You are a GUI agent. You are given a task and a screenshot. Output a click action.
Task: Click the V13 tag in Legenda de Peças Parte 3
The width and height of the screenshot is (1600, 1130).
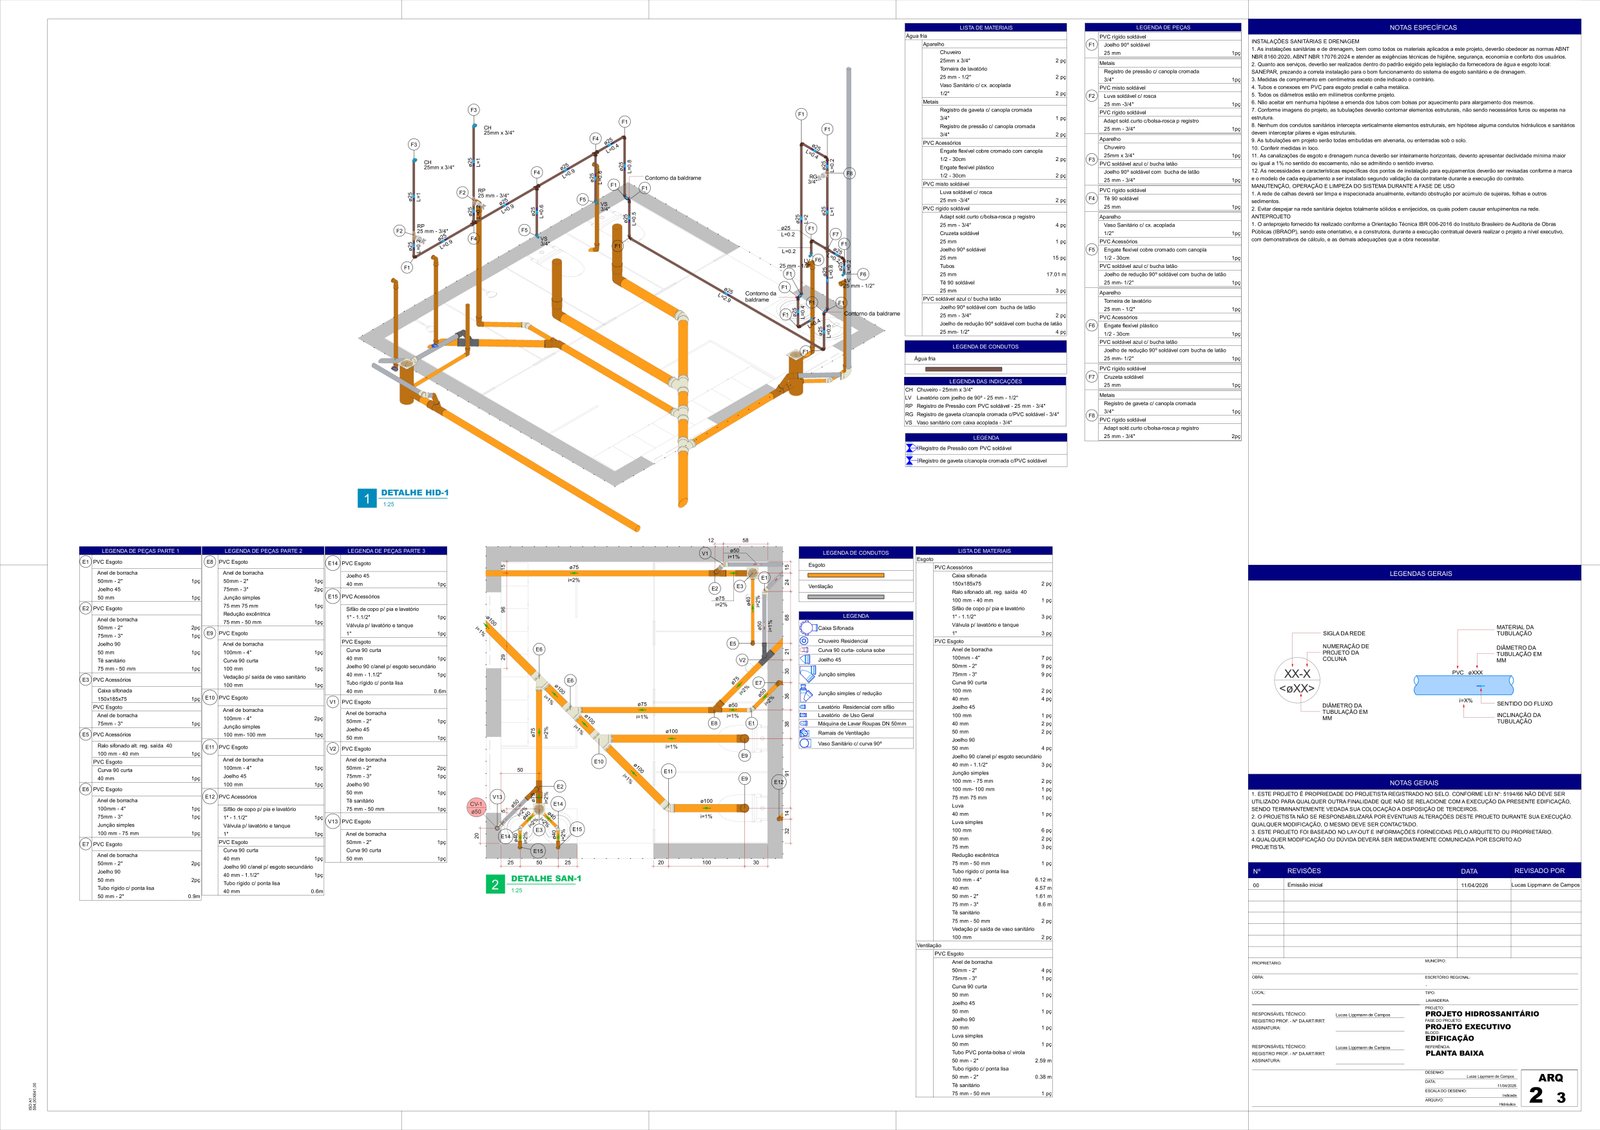coord(333,821)
